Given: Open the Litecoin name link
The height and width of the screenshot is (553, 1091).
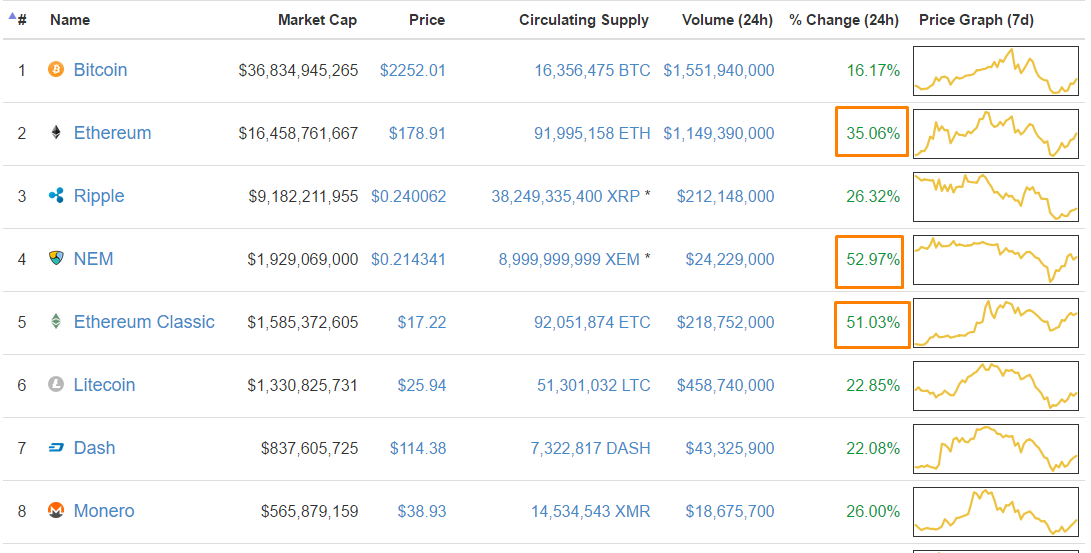Looking at the screenshot, I should pyautogui.click(x=104, y=385).
